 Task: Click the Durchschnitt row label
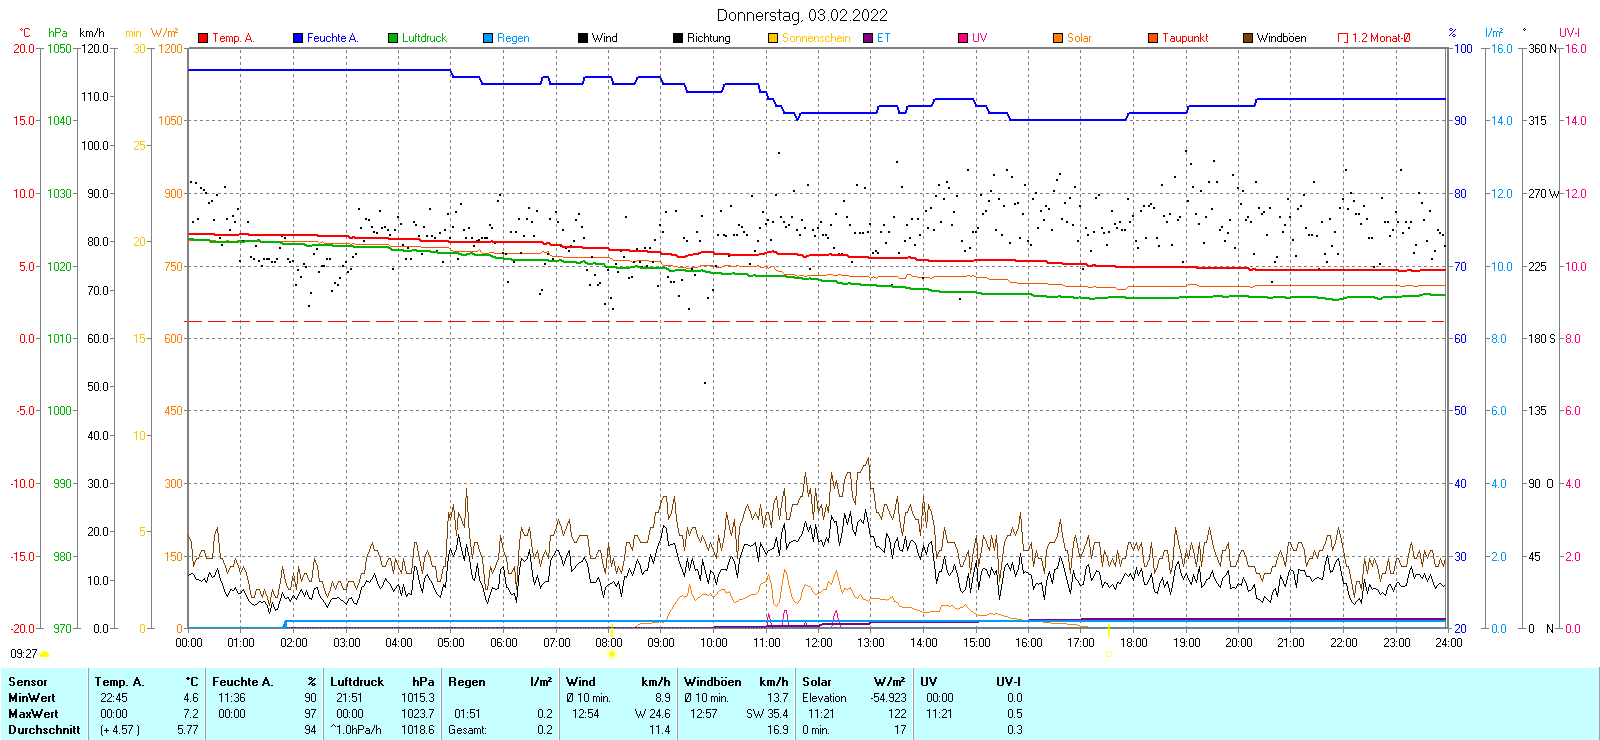44,730
